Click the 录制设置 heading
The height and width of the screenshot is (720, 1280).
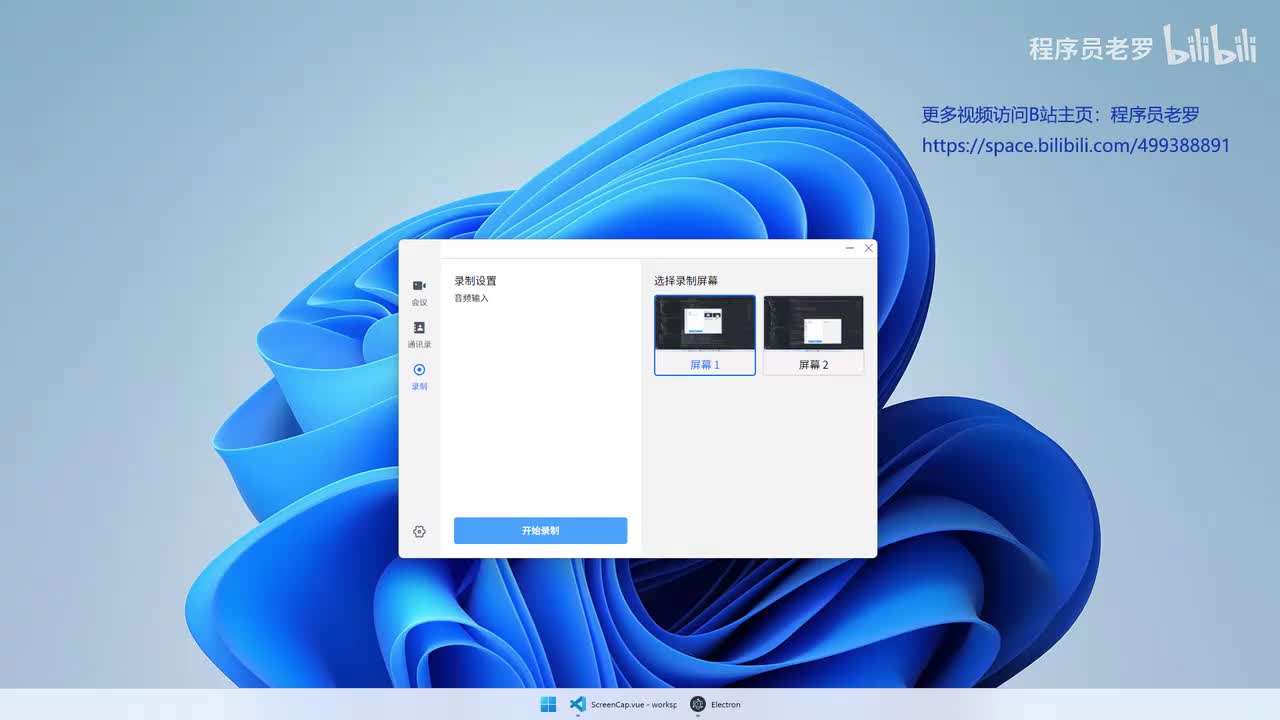tap(475, 281)
